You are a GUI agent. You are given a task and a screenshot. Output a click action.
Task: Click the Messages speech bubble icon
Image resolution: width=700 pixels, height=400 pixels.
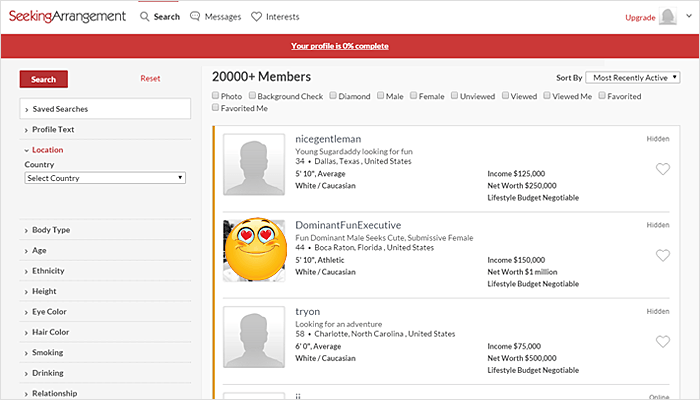click(195, 17)
